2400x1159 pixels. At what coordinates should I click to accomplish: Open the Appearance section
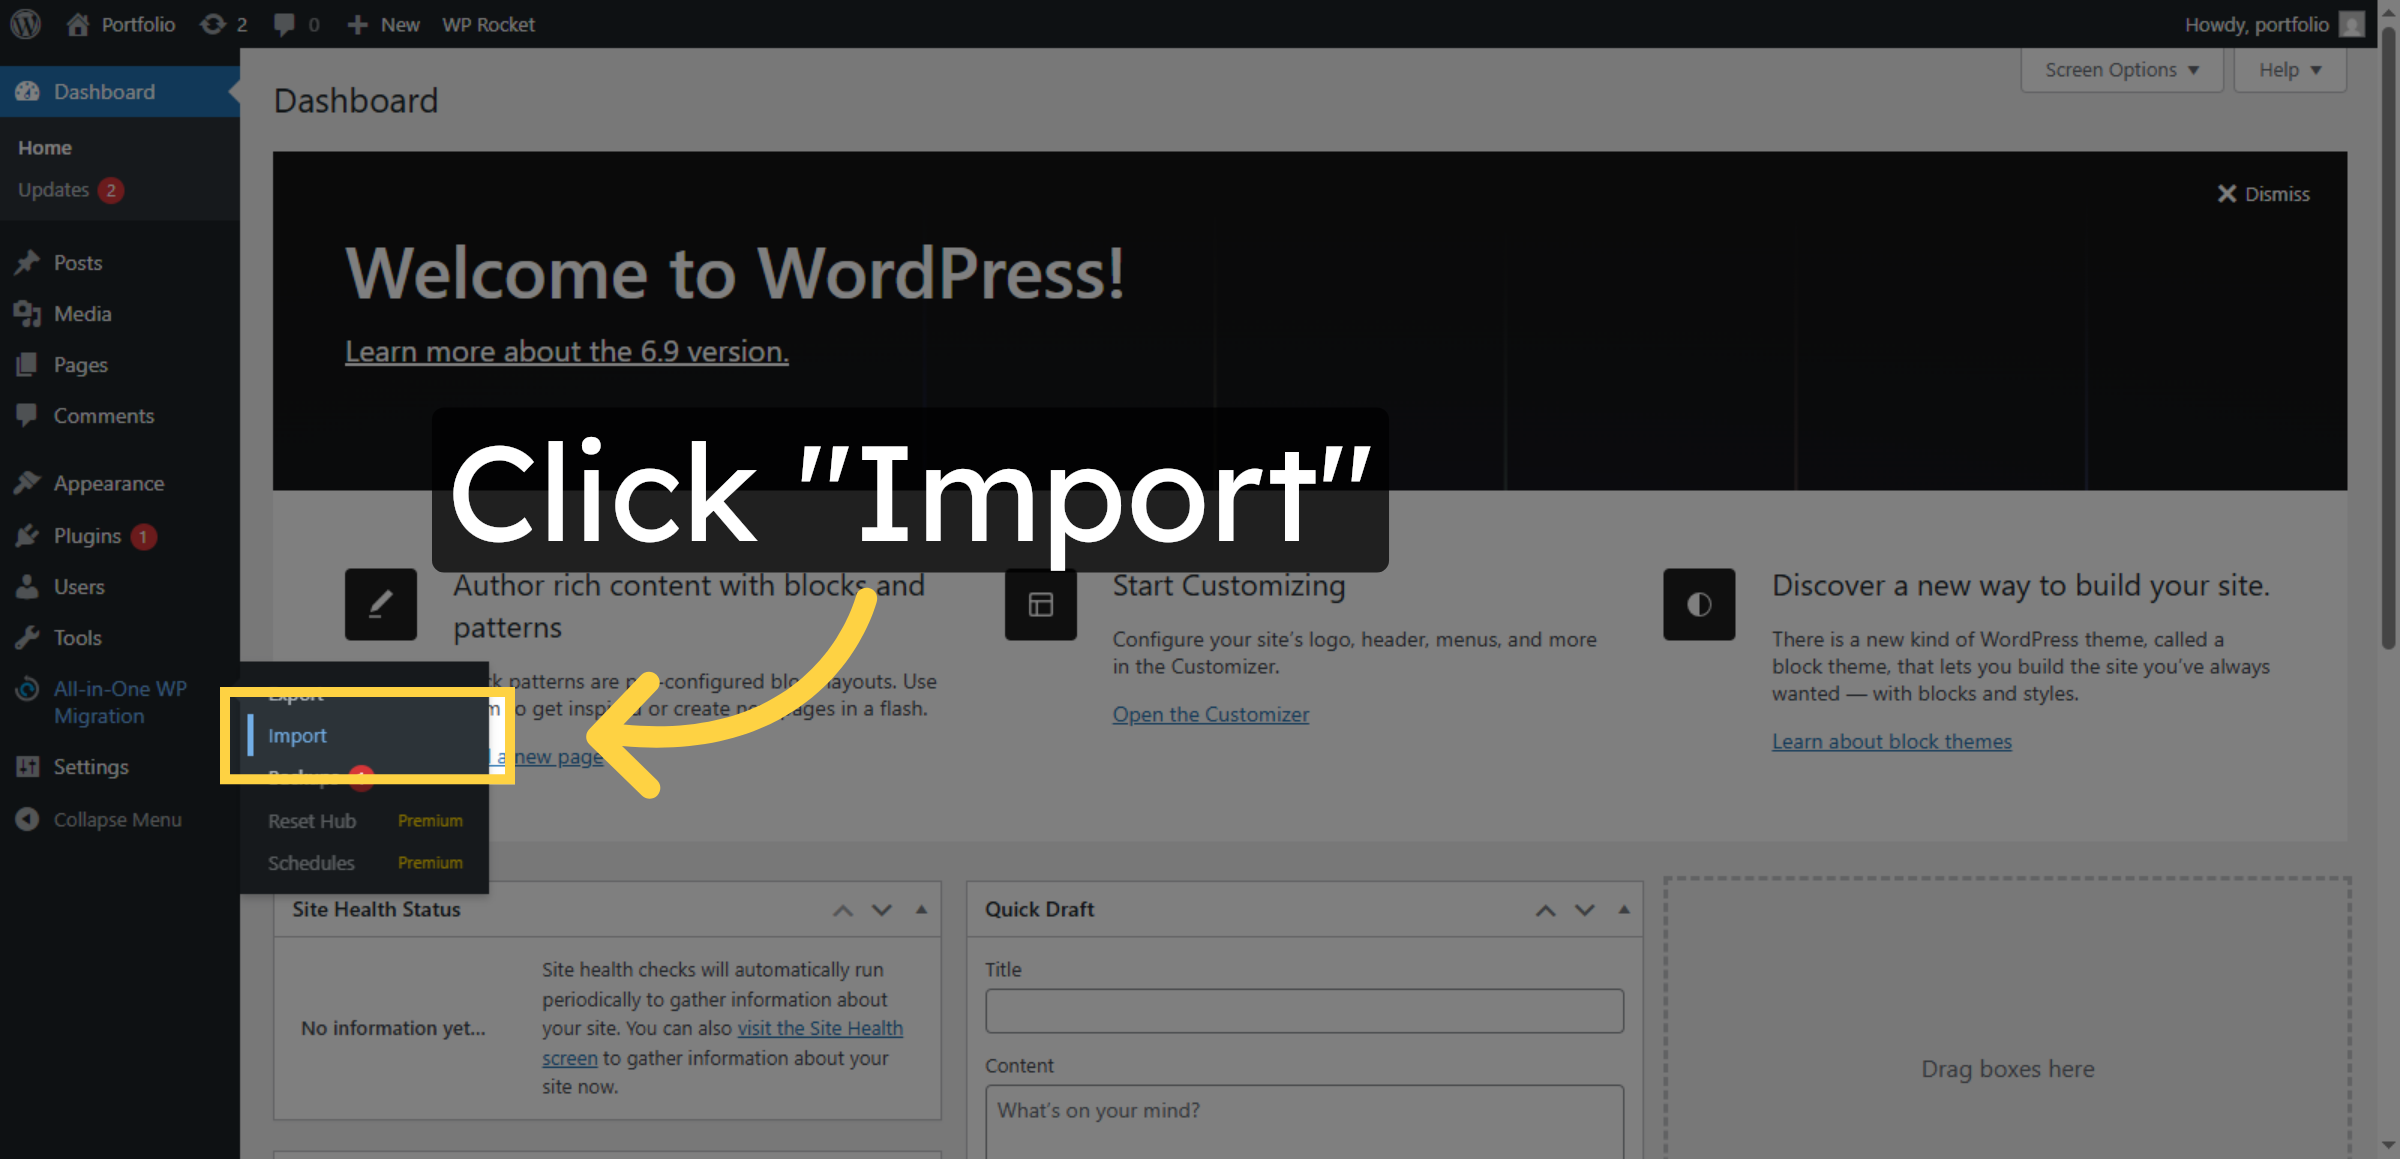click(x=108, y=482)
